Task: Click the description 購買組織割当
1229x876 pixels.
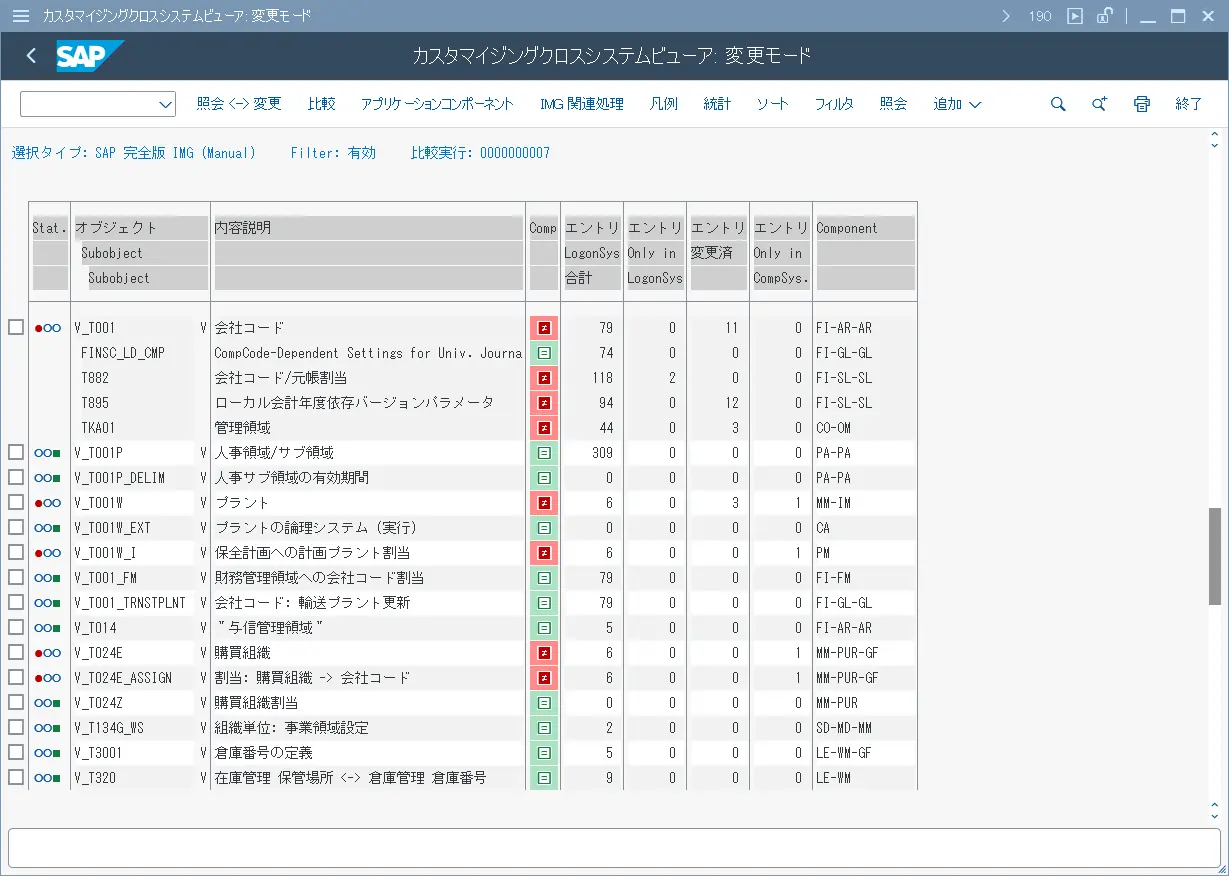Action: [256, 703]
